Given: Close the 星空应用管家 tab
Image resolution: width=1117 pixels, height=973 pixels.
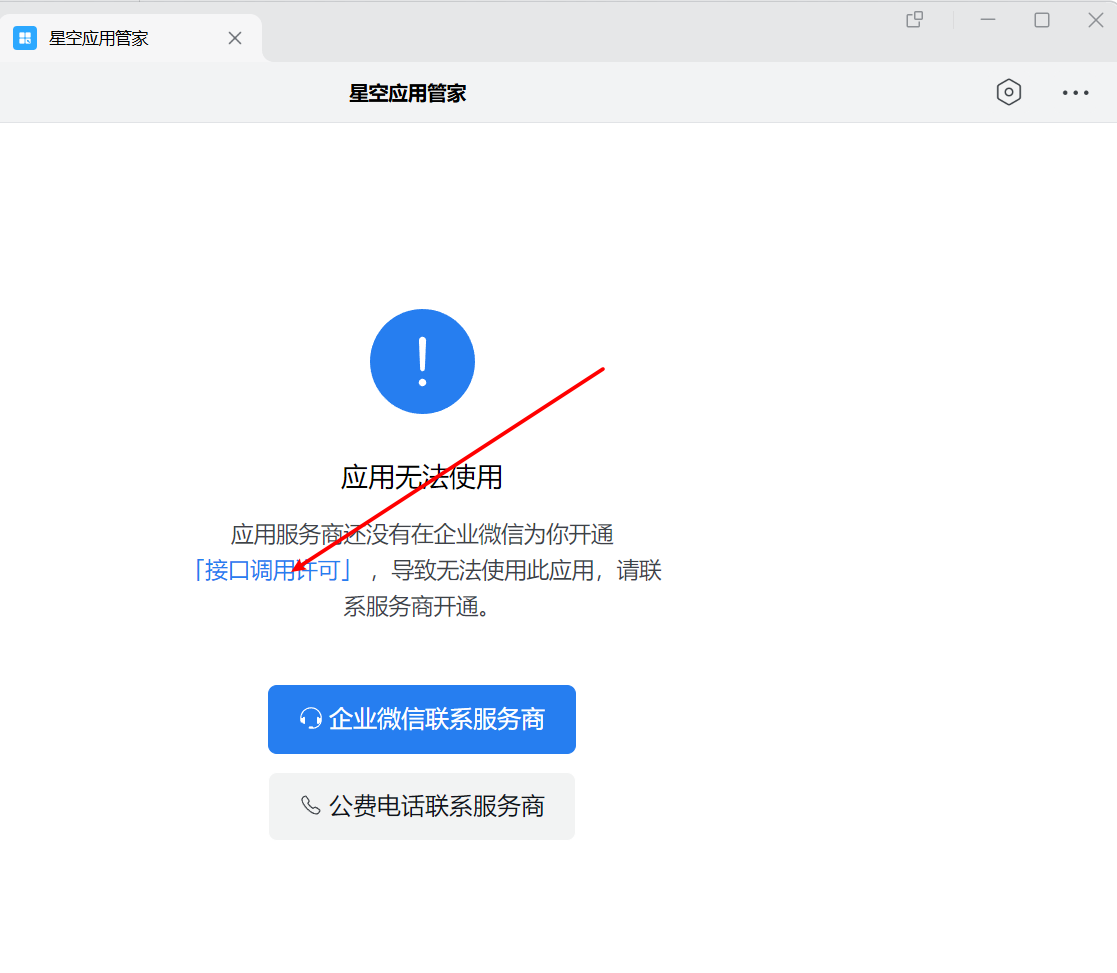Looking at the screenshot, I should (235, 38).
